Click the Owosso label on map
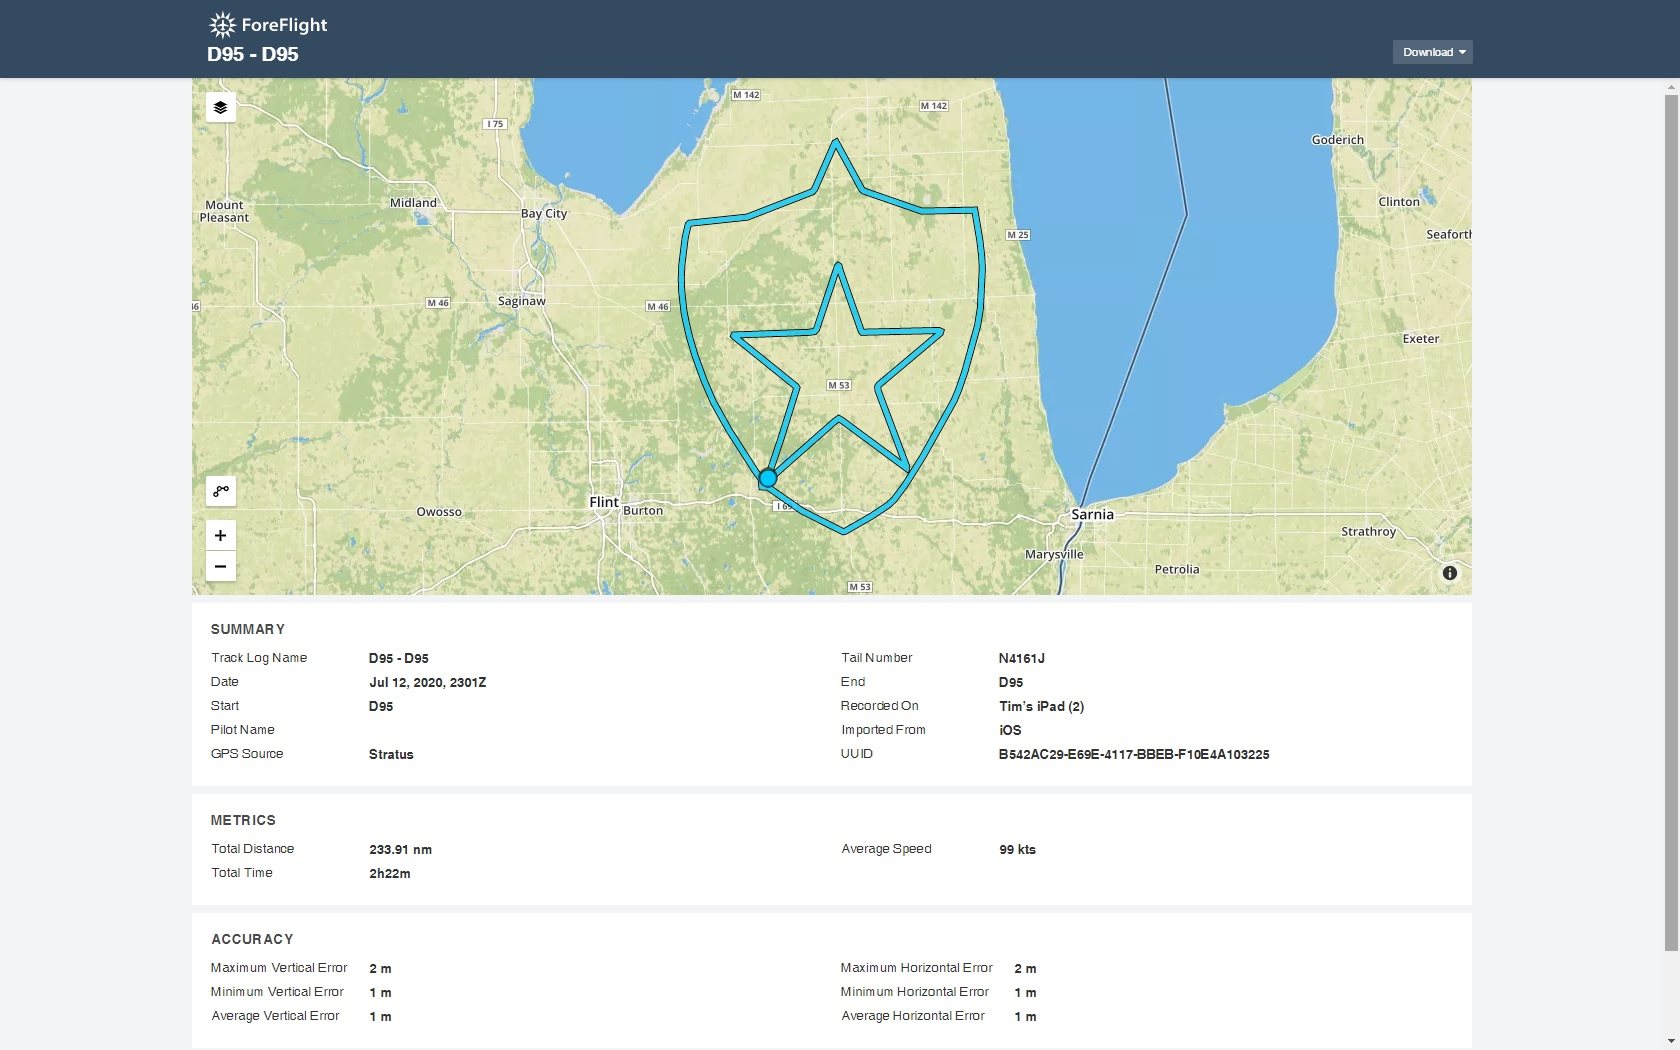 tap(439, 511)
